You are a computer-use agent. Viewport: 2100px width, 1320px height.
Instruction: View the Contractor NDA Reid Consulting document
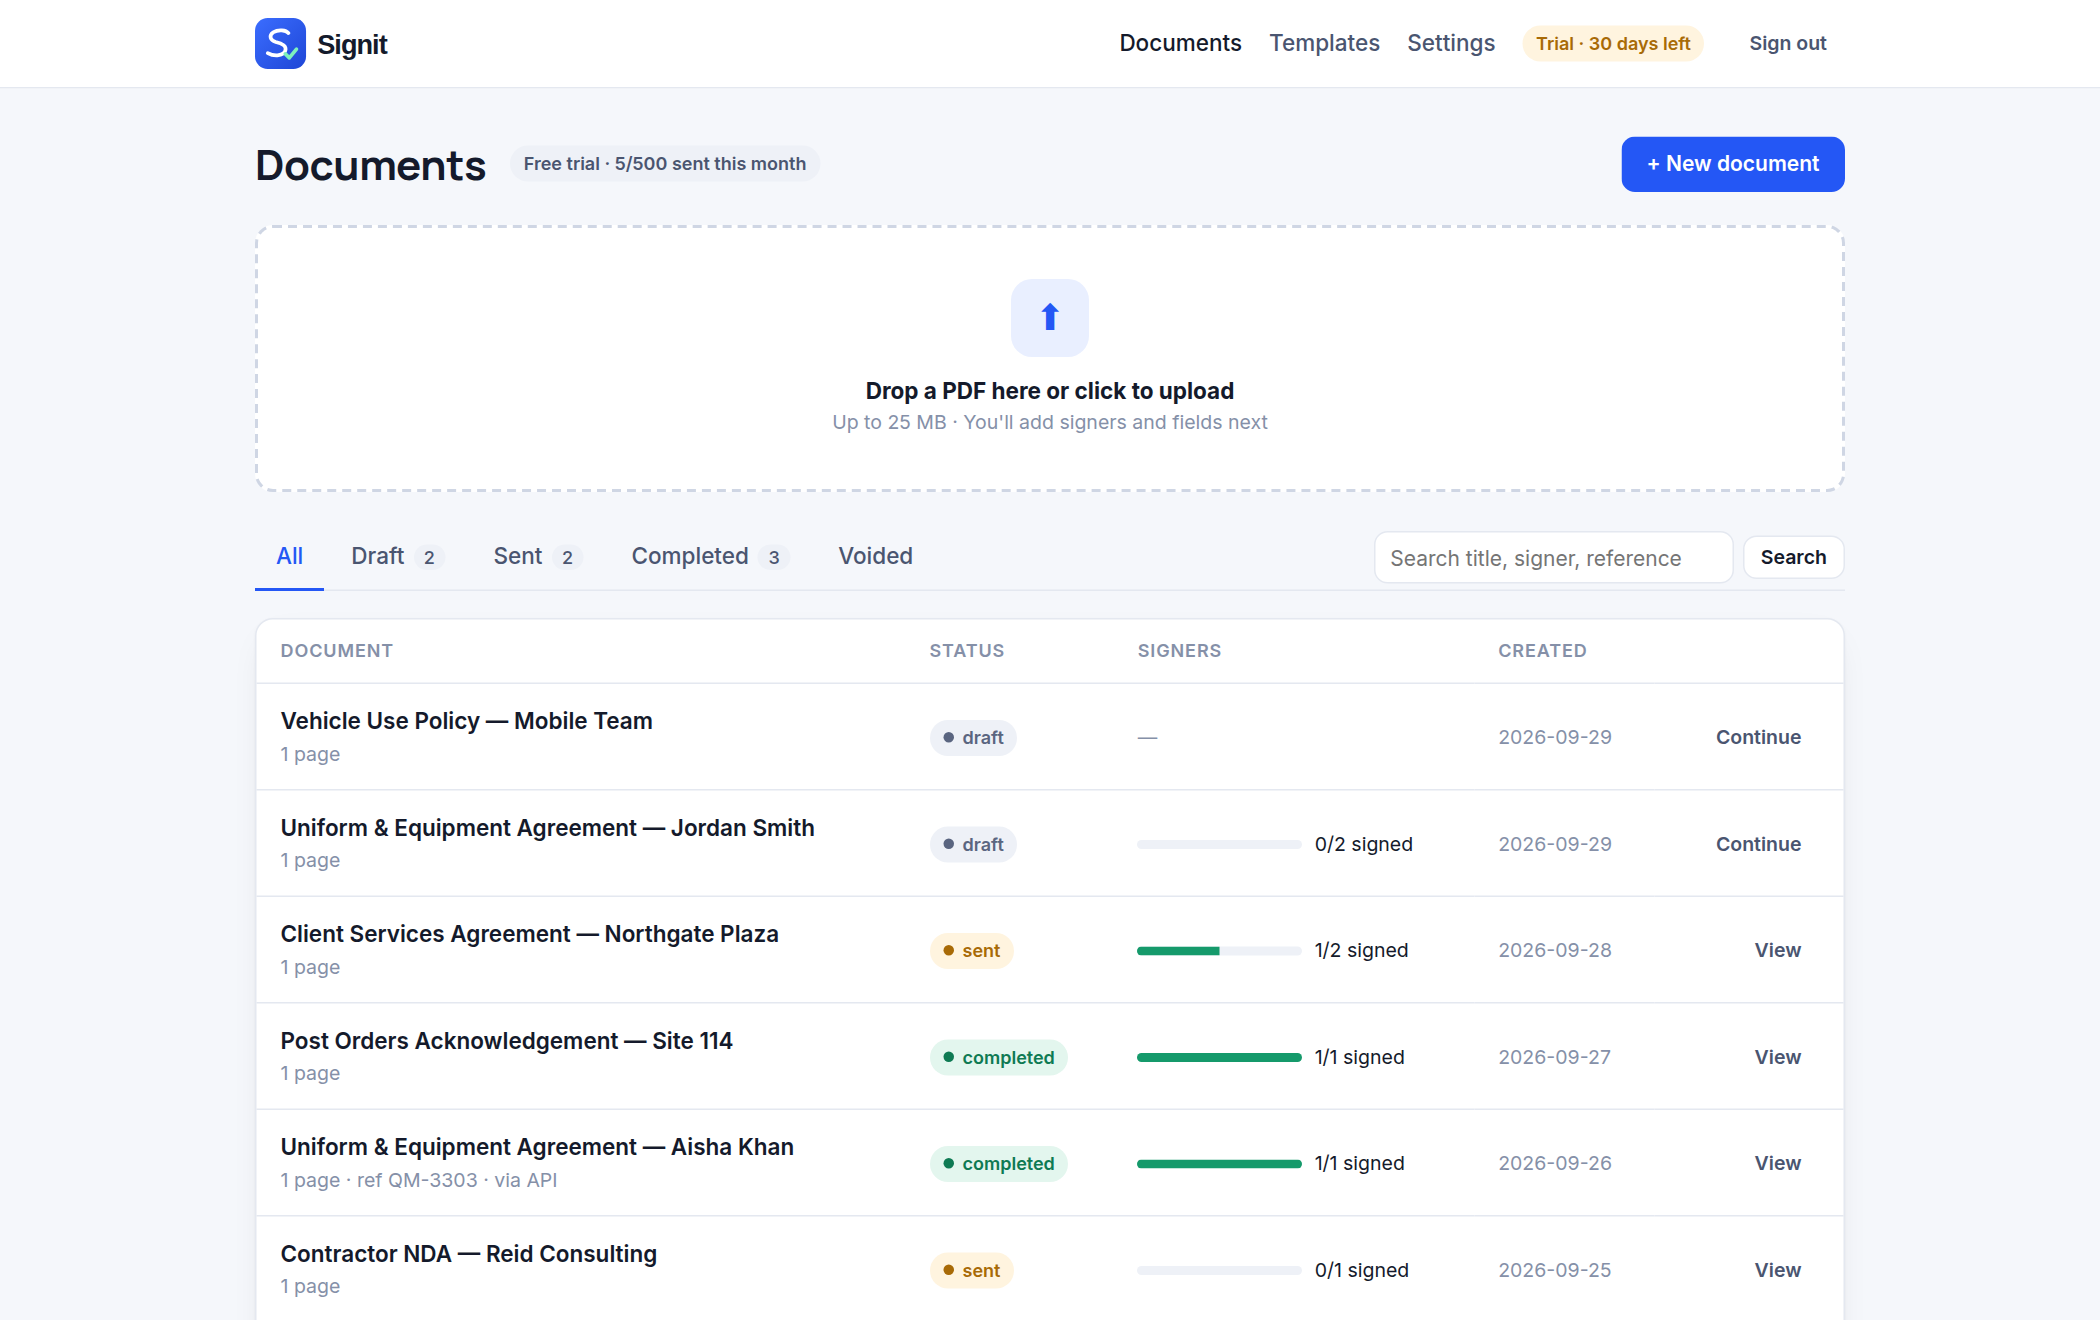pyautogui.click(x=1777, y=1270)
